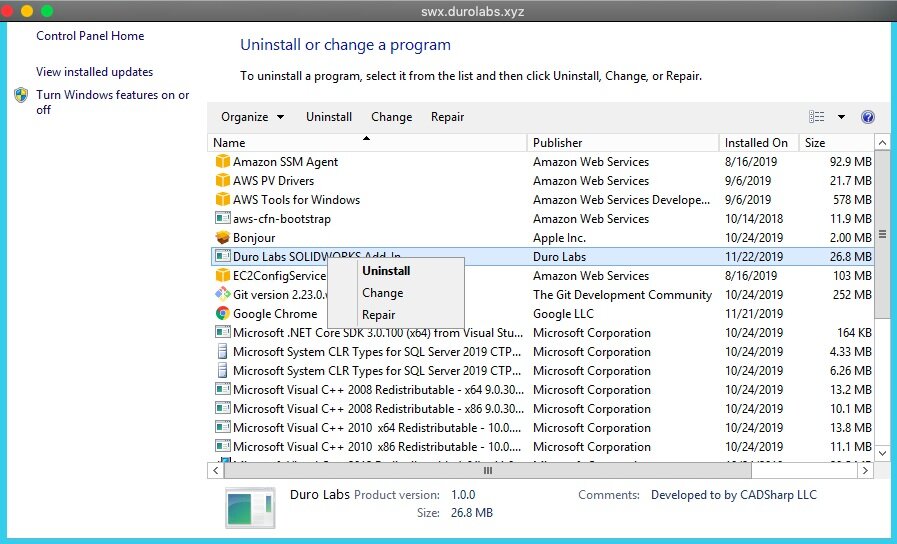Viewport: 897px width, 544px height.
Task: Click the macOS green maximize button
Action: pyautogui.click(x=47, y=11)
